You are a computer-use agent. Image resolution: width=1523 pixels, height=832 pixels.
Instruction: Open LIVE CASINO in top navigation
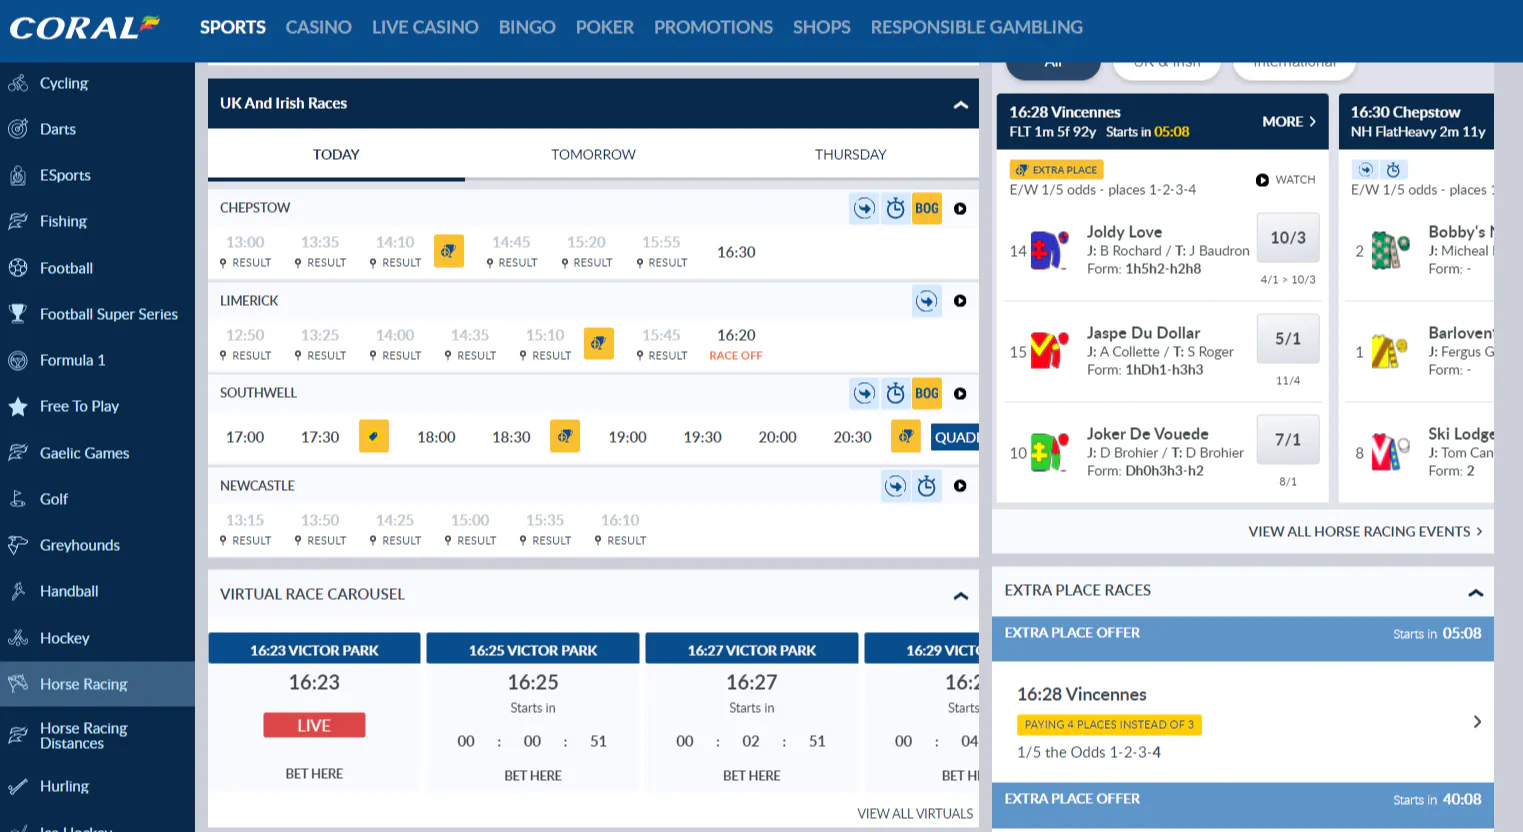coord(425,27)
